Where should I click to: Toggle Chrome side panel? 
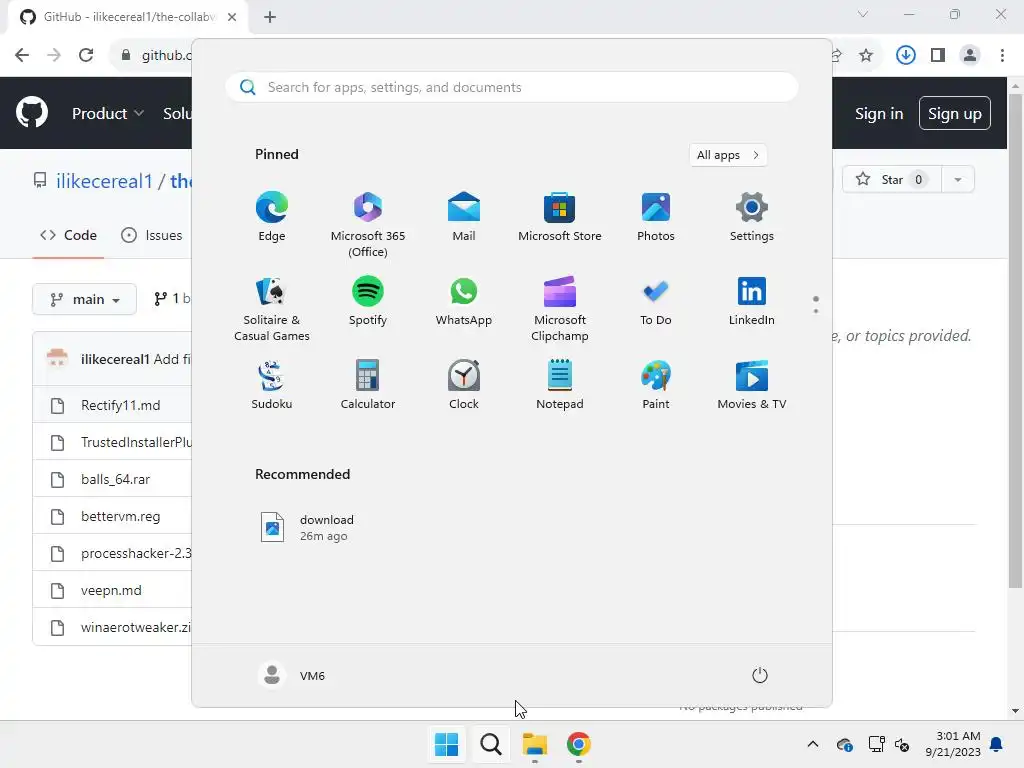[x=938, y=55]
